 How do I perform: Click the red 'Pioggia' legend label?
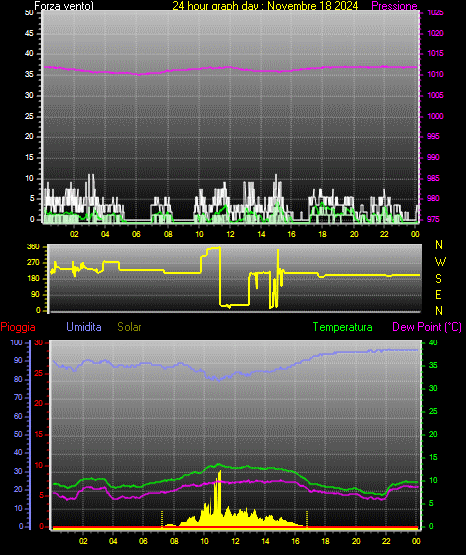[18, 327]
